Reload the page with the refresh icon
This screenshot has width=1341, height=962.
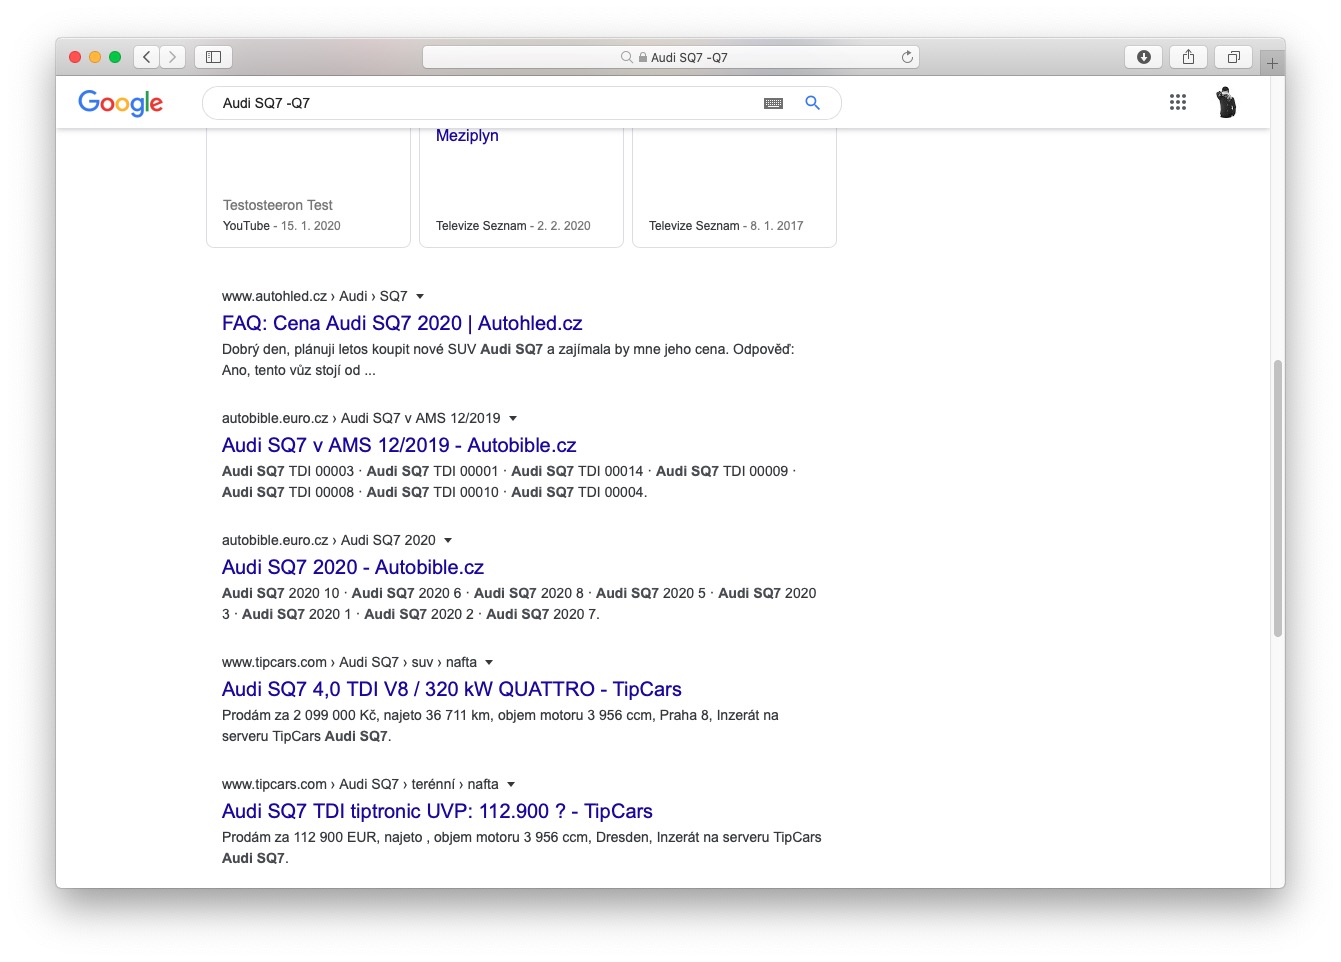coord(907,57)
